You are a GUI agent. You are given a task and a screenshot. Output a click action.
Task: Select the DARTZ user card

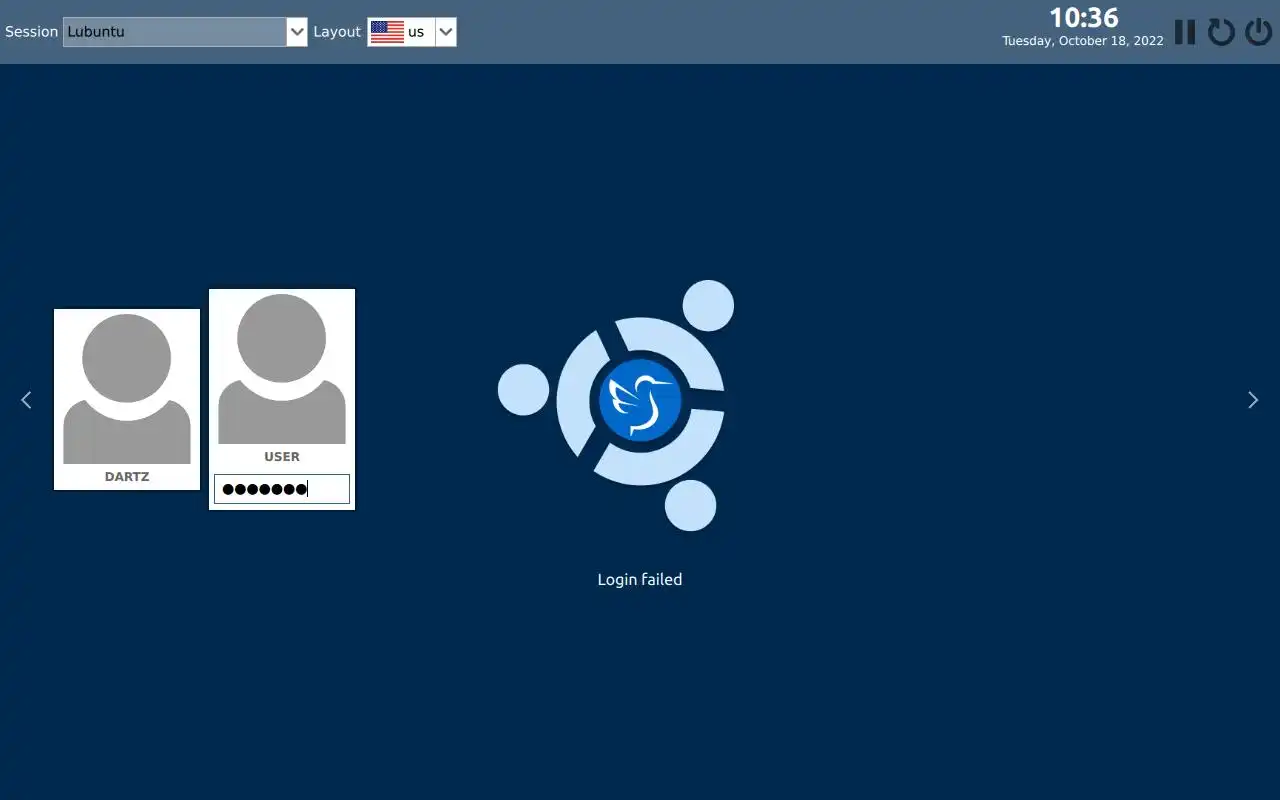point(127,399)
